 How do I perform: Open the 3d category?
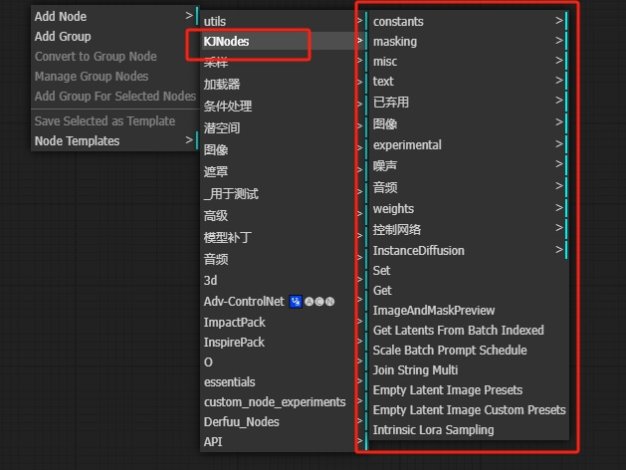click(283, 280)
